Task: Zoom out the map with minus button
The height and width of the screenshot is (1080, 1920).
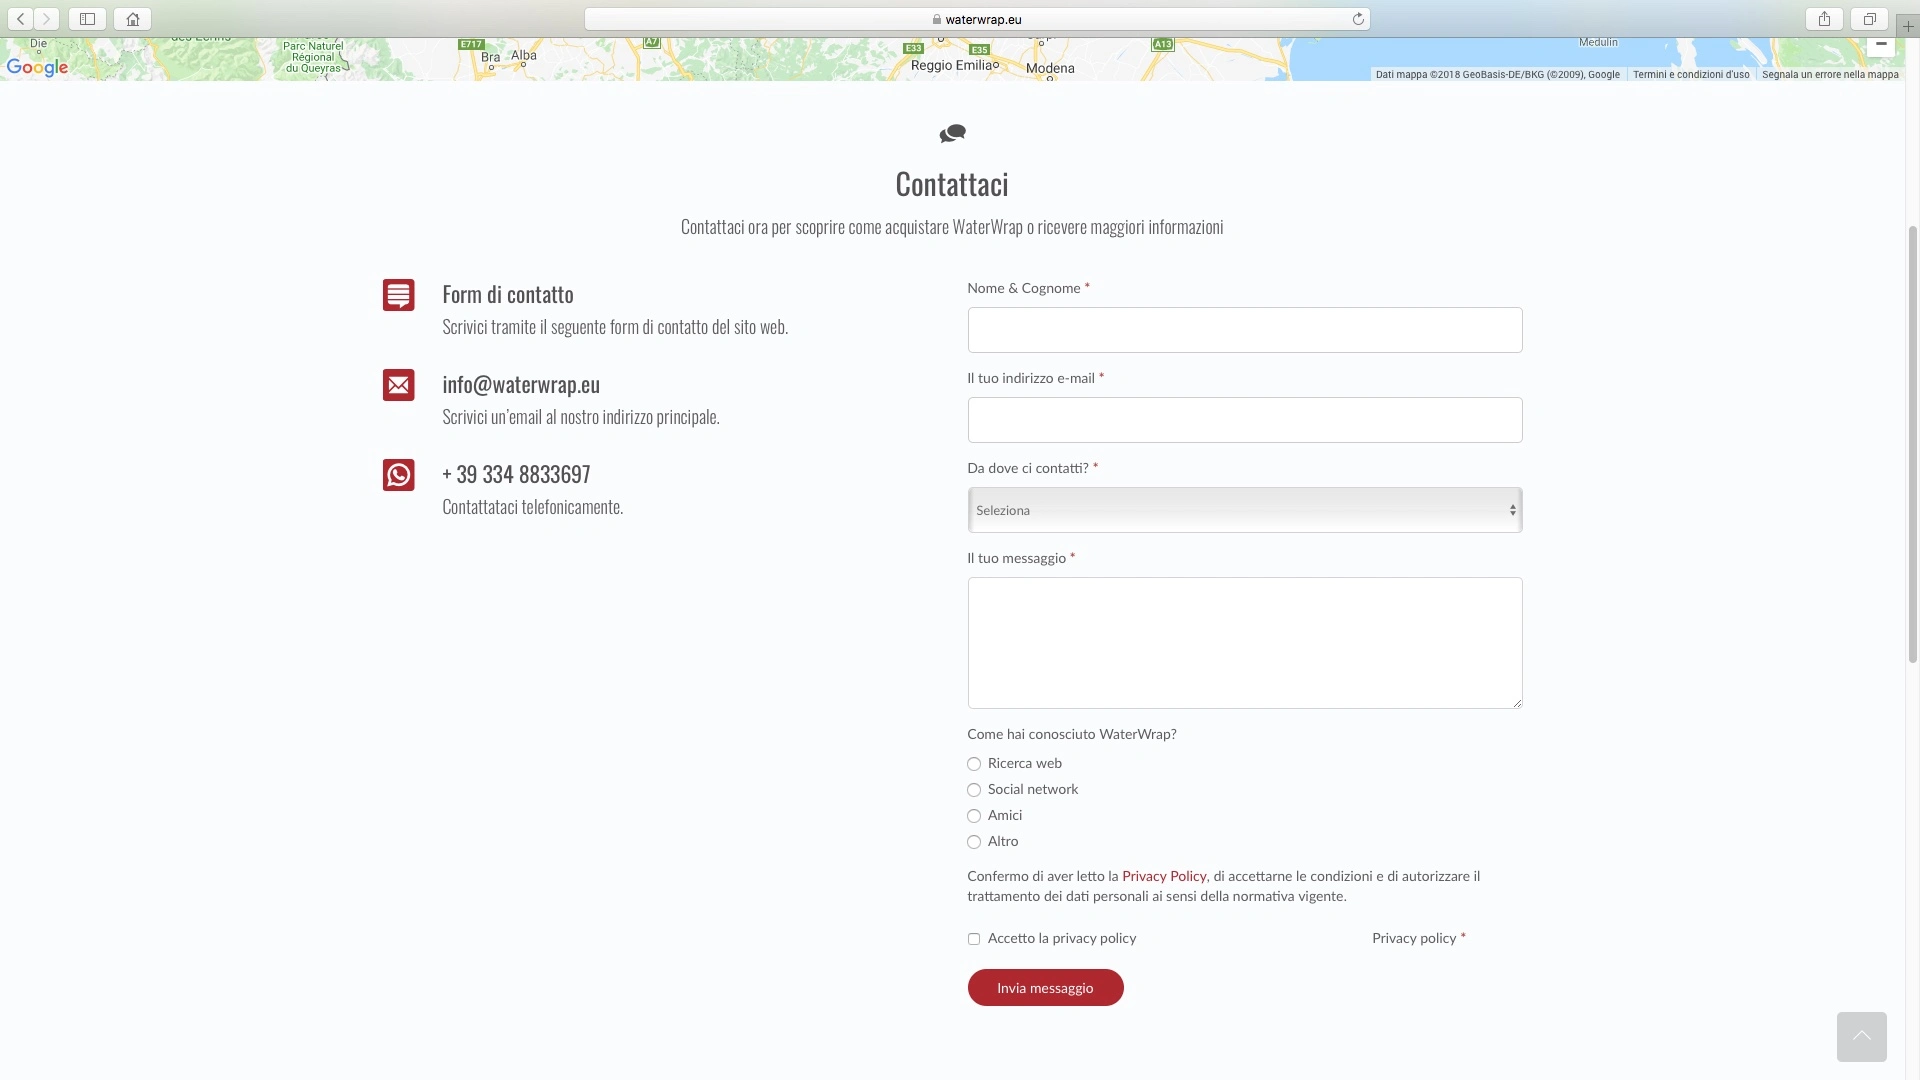Action: [x=1881, y=44]
